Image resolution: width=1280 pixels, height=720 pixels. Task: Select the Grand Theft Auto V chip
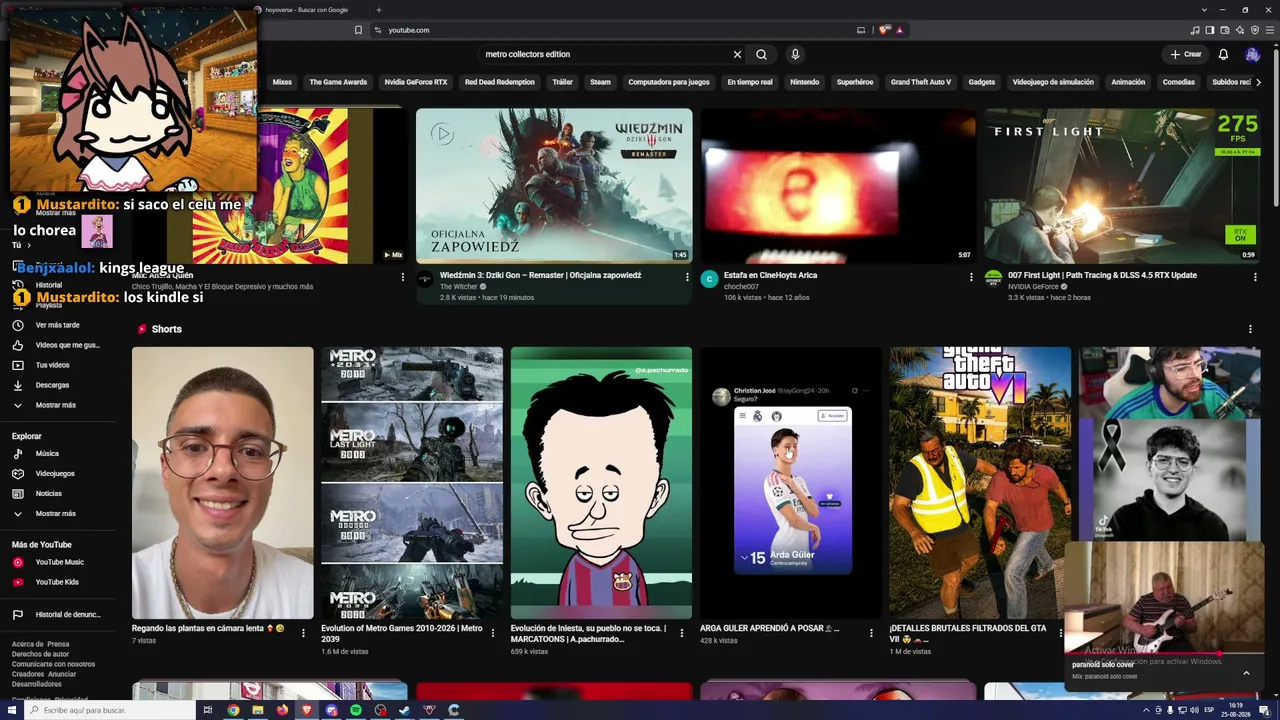tap(921, 82)
